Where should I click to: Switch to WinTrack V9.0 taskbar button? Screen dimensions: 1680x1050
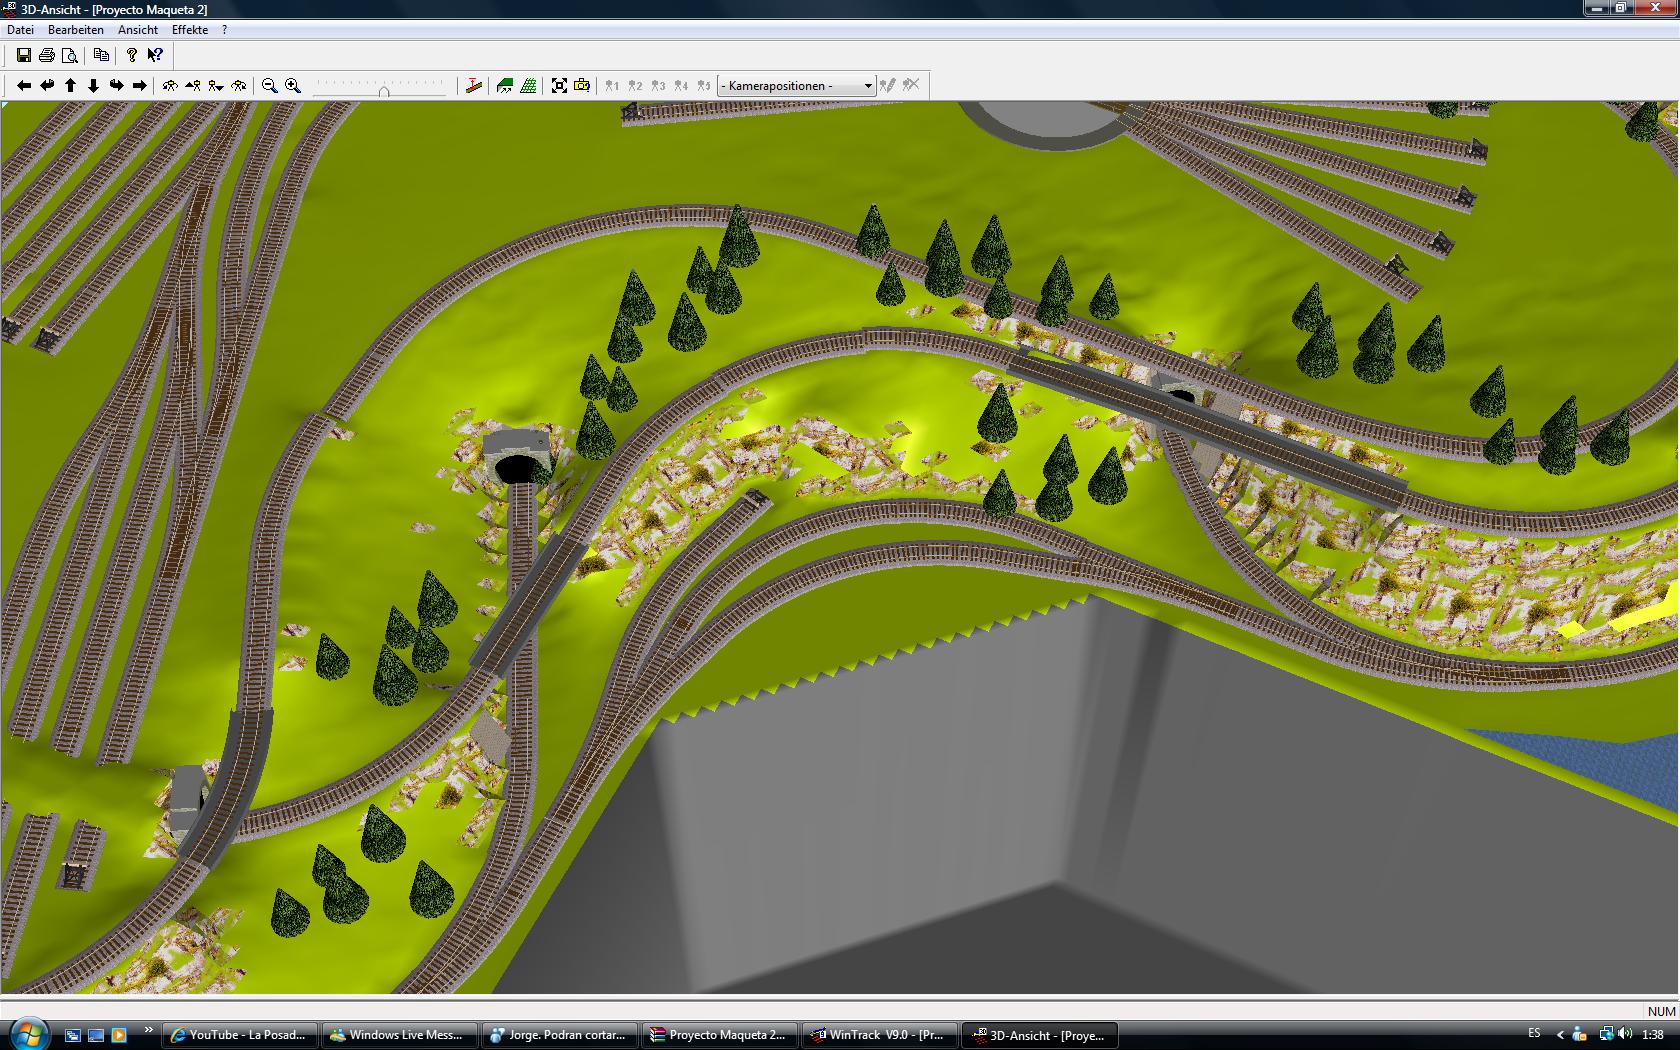pos(879,1035)
